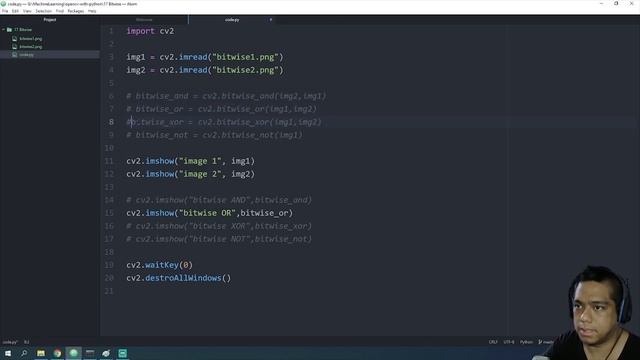Switch to the code.py editor tab
Image resolution: width=640 pixels, height=360 pixels.
pos(232,20)
